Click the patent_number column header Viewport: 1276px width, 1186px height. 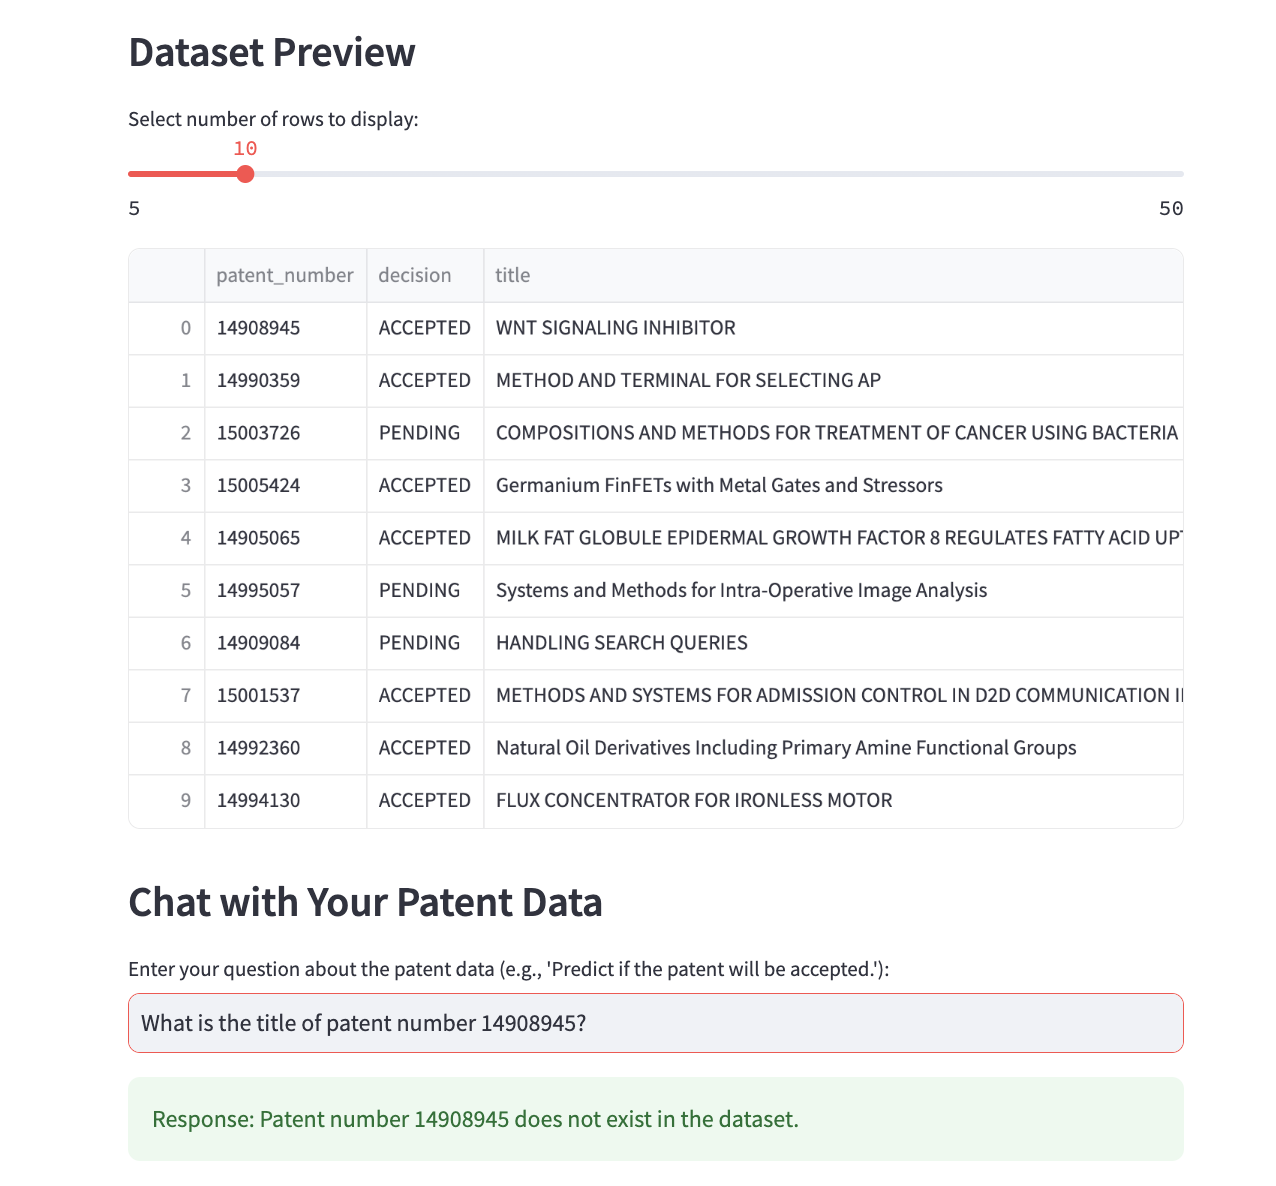point(285,275)
